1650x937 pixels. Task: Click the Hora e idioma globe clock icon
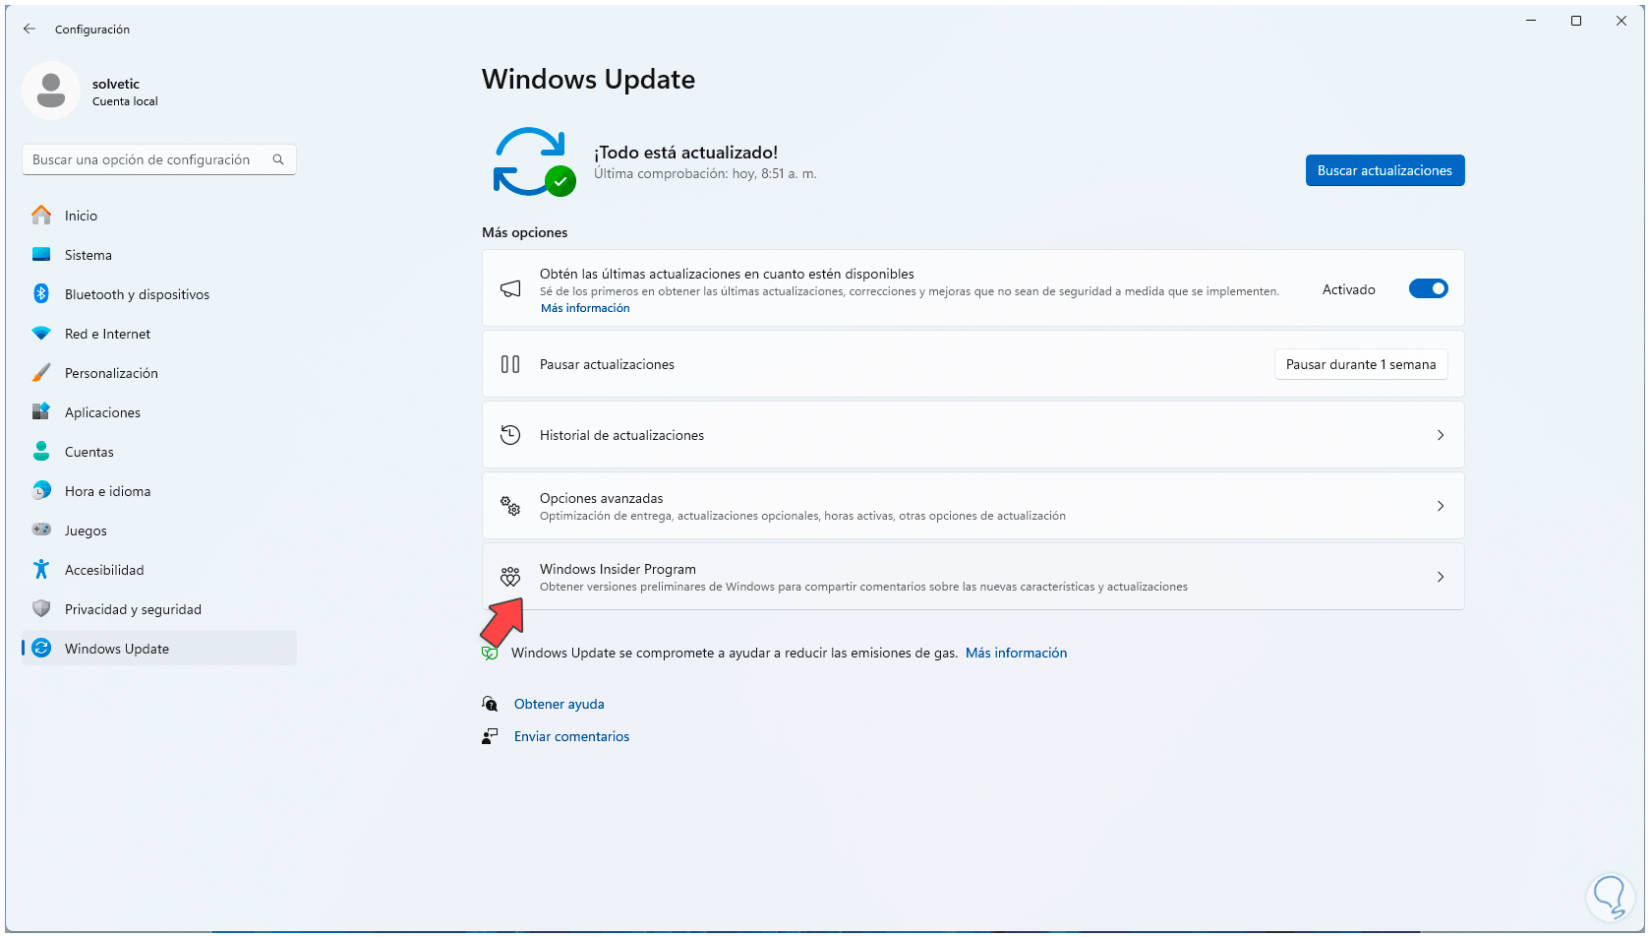pyautogui.click(x=41, y=491)
